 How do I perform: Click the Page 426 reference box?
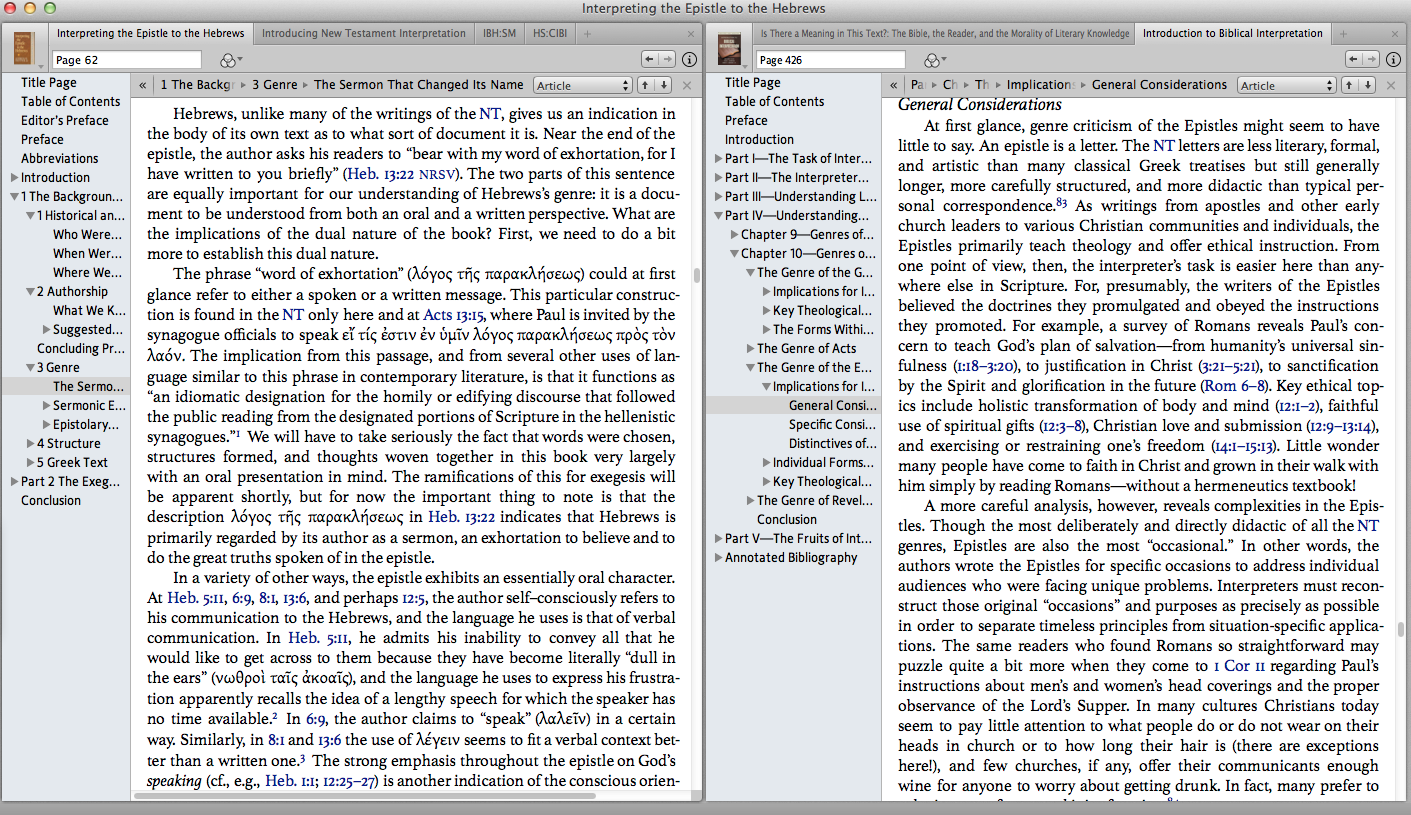coord(831,60)
